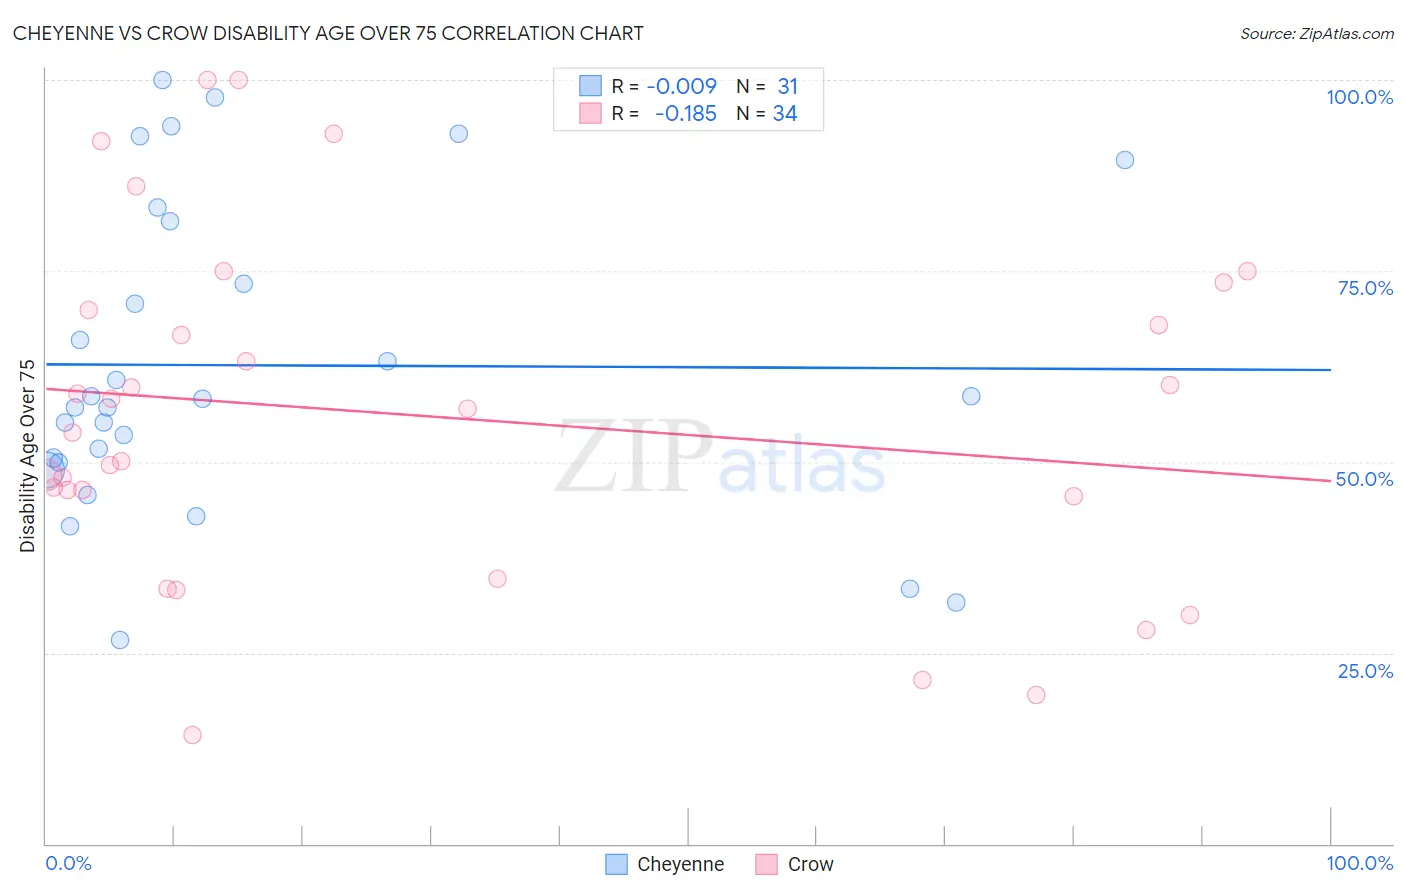Screen dimensions: 1406x892
Task: Click the blue Cheyenne regression line
Action: 688,367
